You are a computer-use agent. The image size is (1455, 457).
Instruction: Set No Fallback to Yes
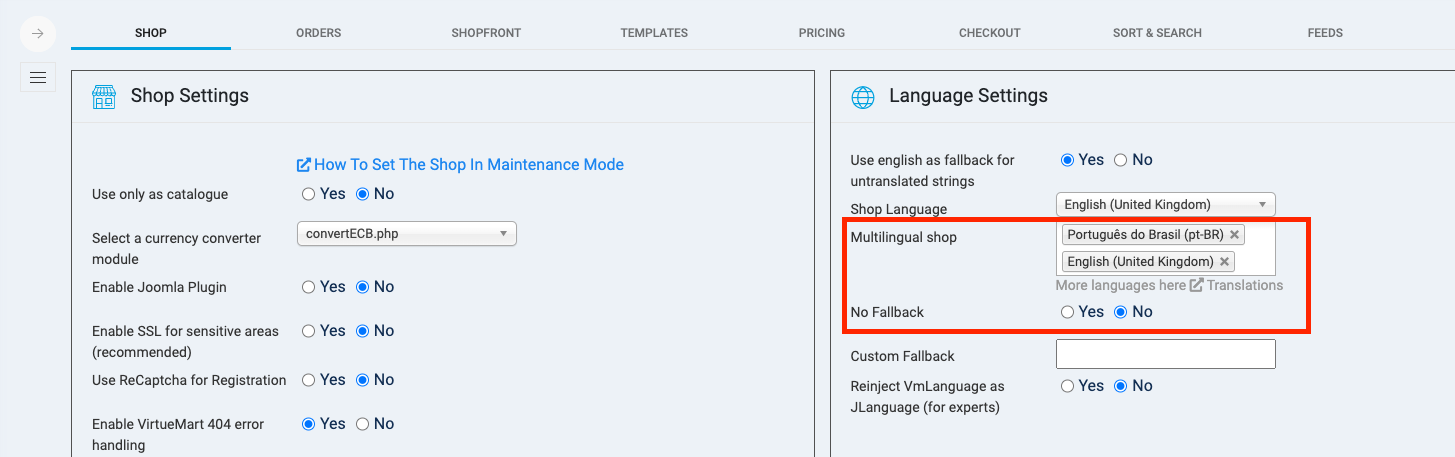(x=1068, y=312)
